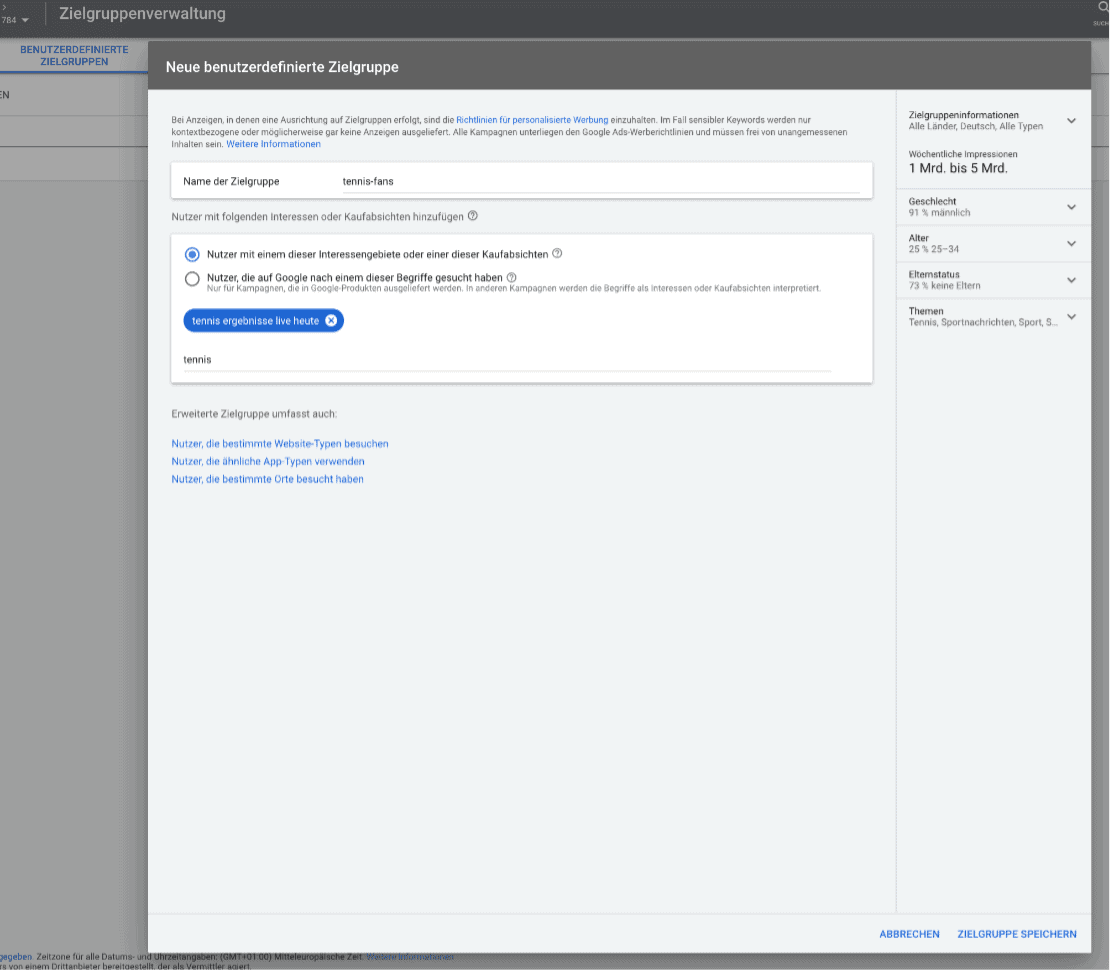Select 'Nutzer mit einem dieser Interessengebiete' radio button
The height and width of the screenshot is (974, 1112).
192,255
